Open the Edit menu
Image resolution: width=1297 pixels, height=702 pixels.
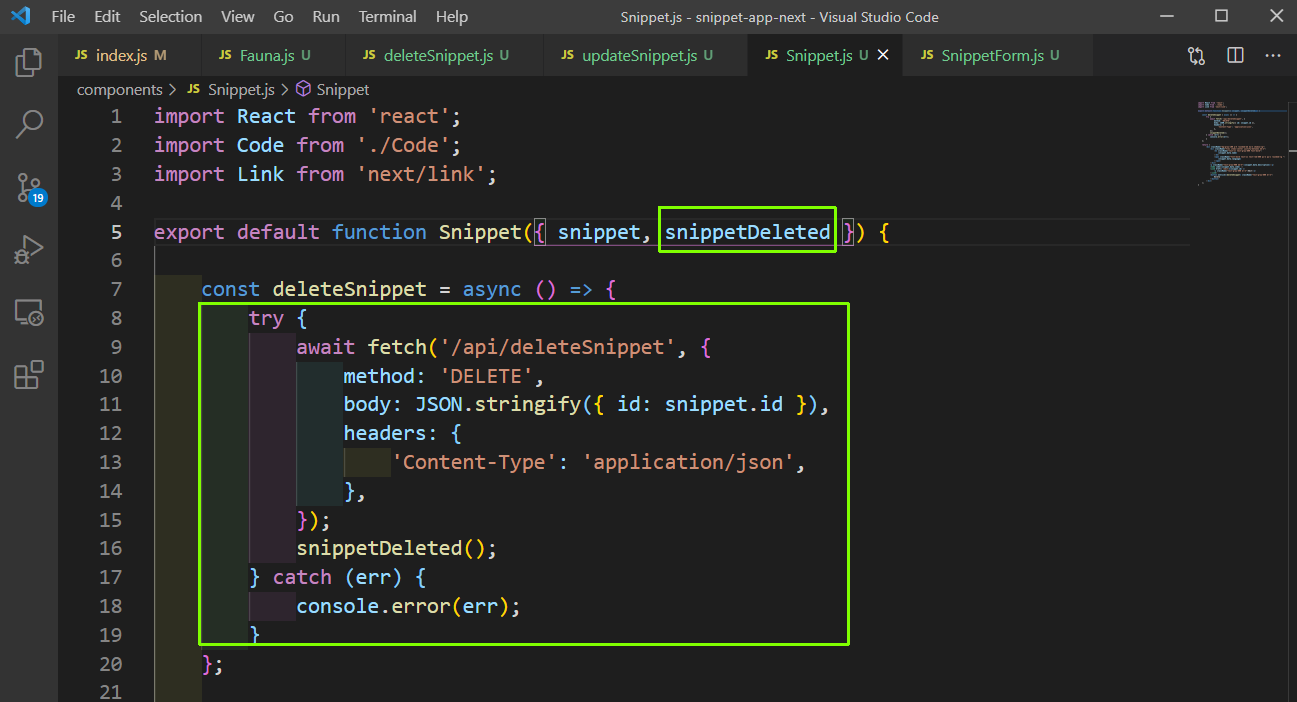(x=107, y=17)
